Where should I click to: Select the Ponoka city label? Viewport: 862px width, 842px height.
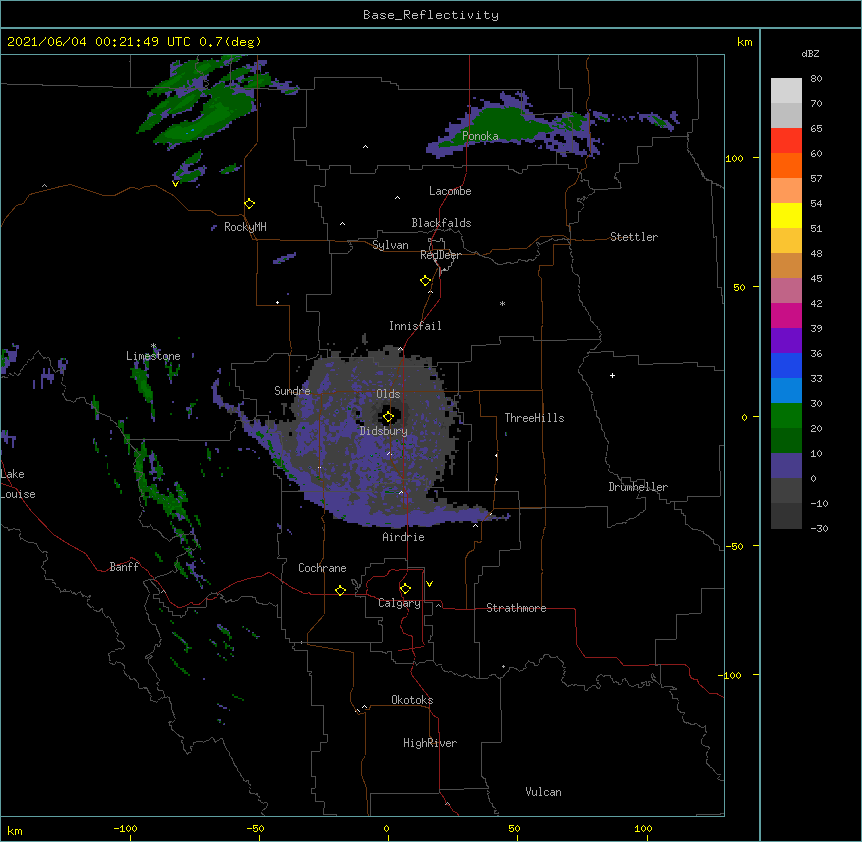(480, 136)
